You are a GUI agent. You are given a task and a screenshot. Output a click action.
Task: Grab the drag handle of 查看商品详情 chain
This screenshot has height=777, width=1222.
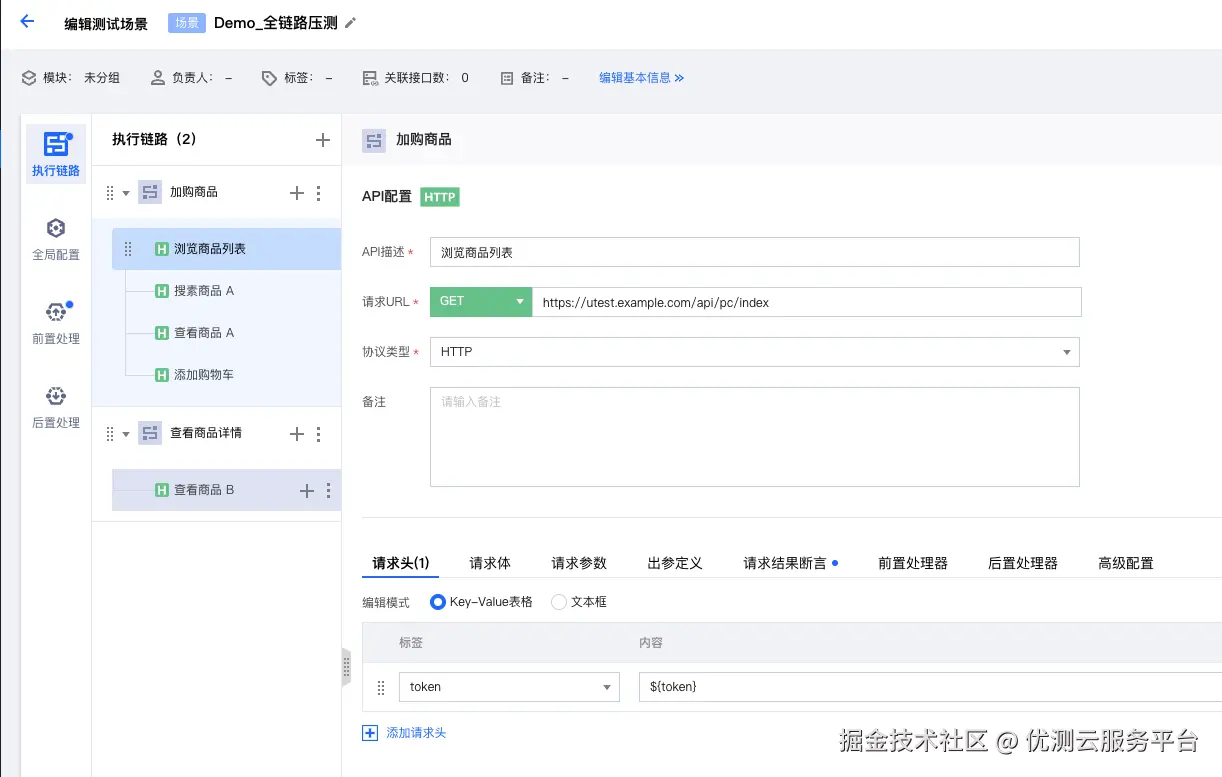tap(110, 434)
